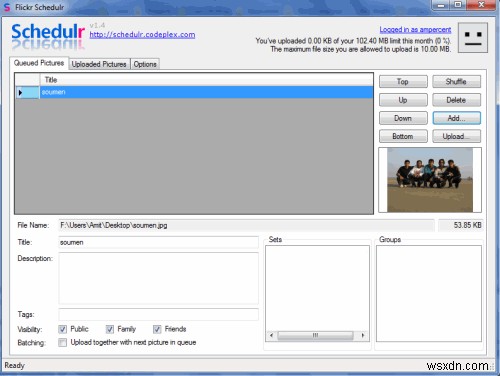Image resolution: width=500 pixels, height=376 pixels.
Task: Toggle the Public visibility checkbox
Action: pyautogui.click(x=62, y=329)
